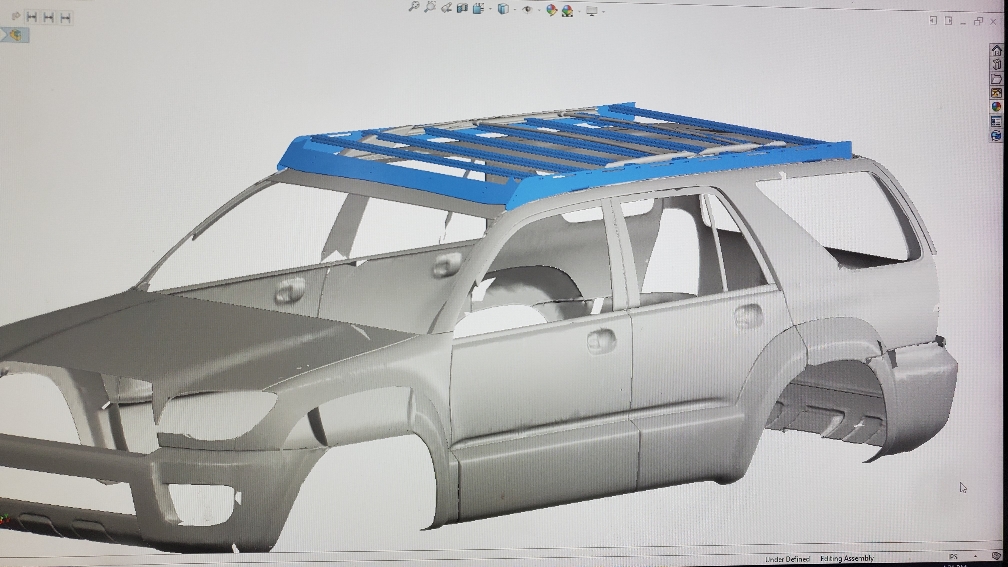
Task: Open the globe forum tab in task pane
Action: point(996,135)
